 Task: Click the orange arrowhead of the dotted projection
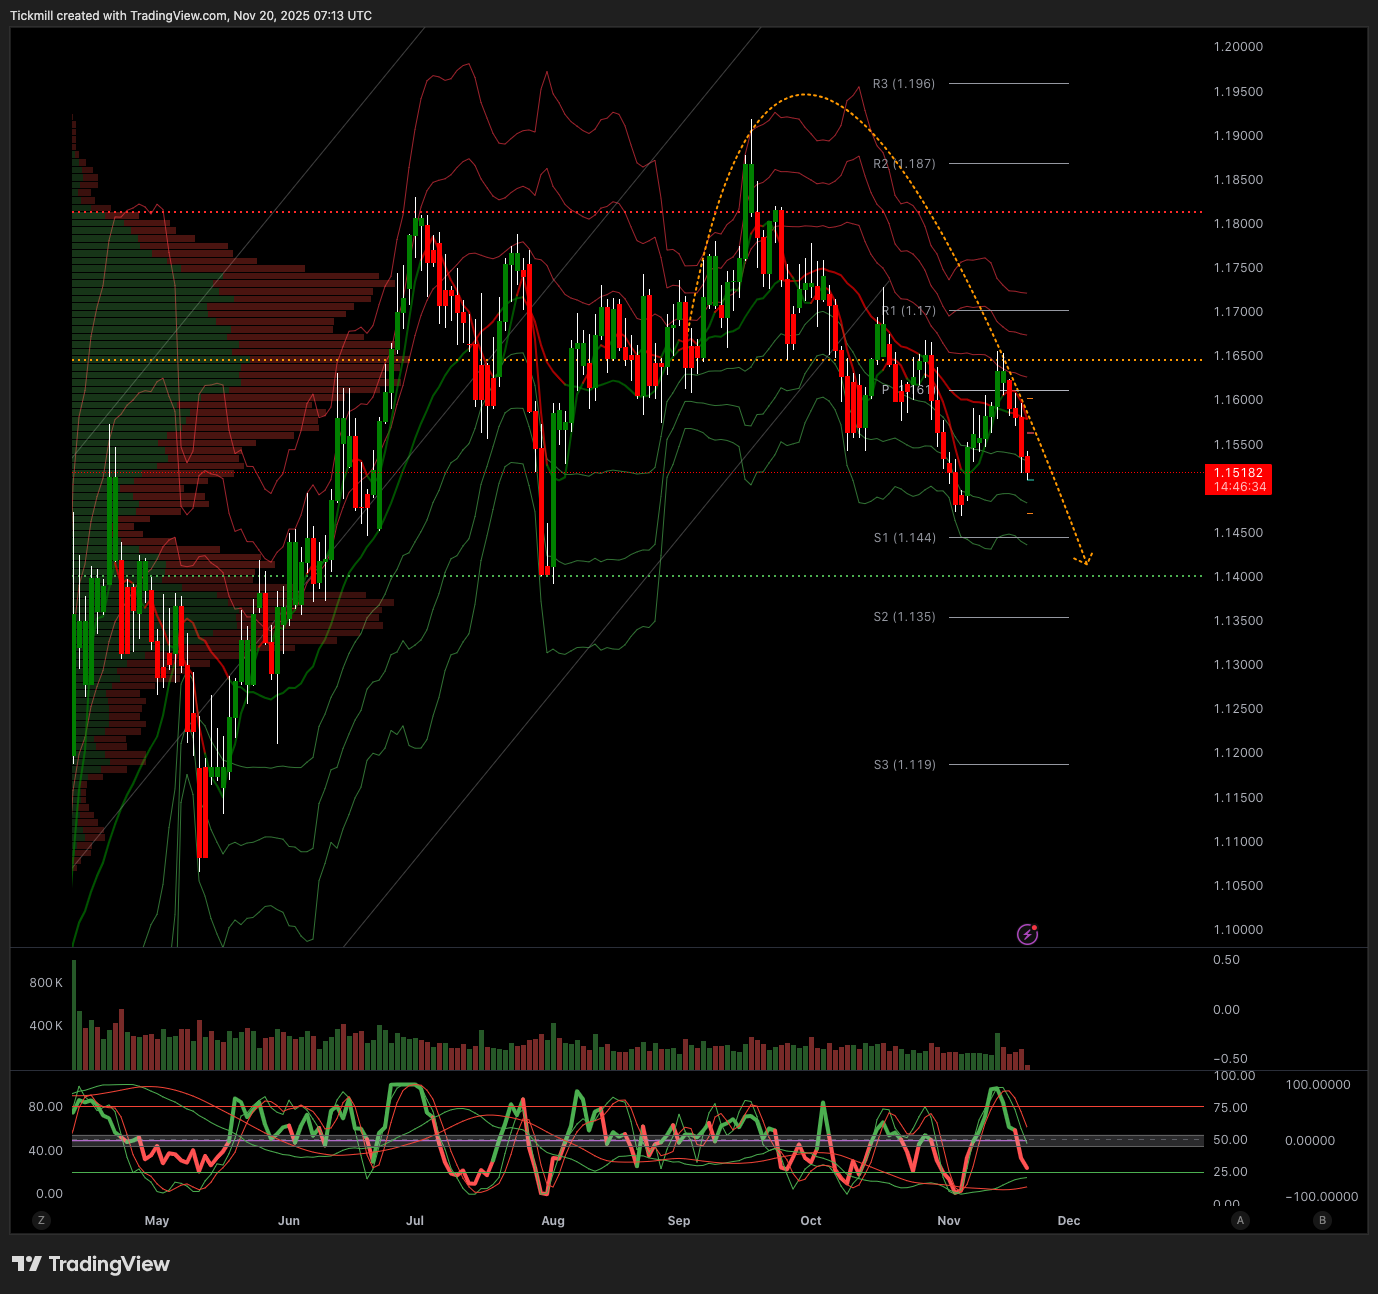[1086, 561]
